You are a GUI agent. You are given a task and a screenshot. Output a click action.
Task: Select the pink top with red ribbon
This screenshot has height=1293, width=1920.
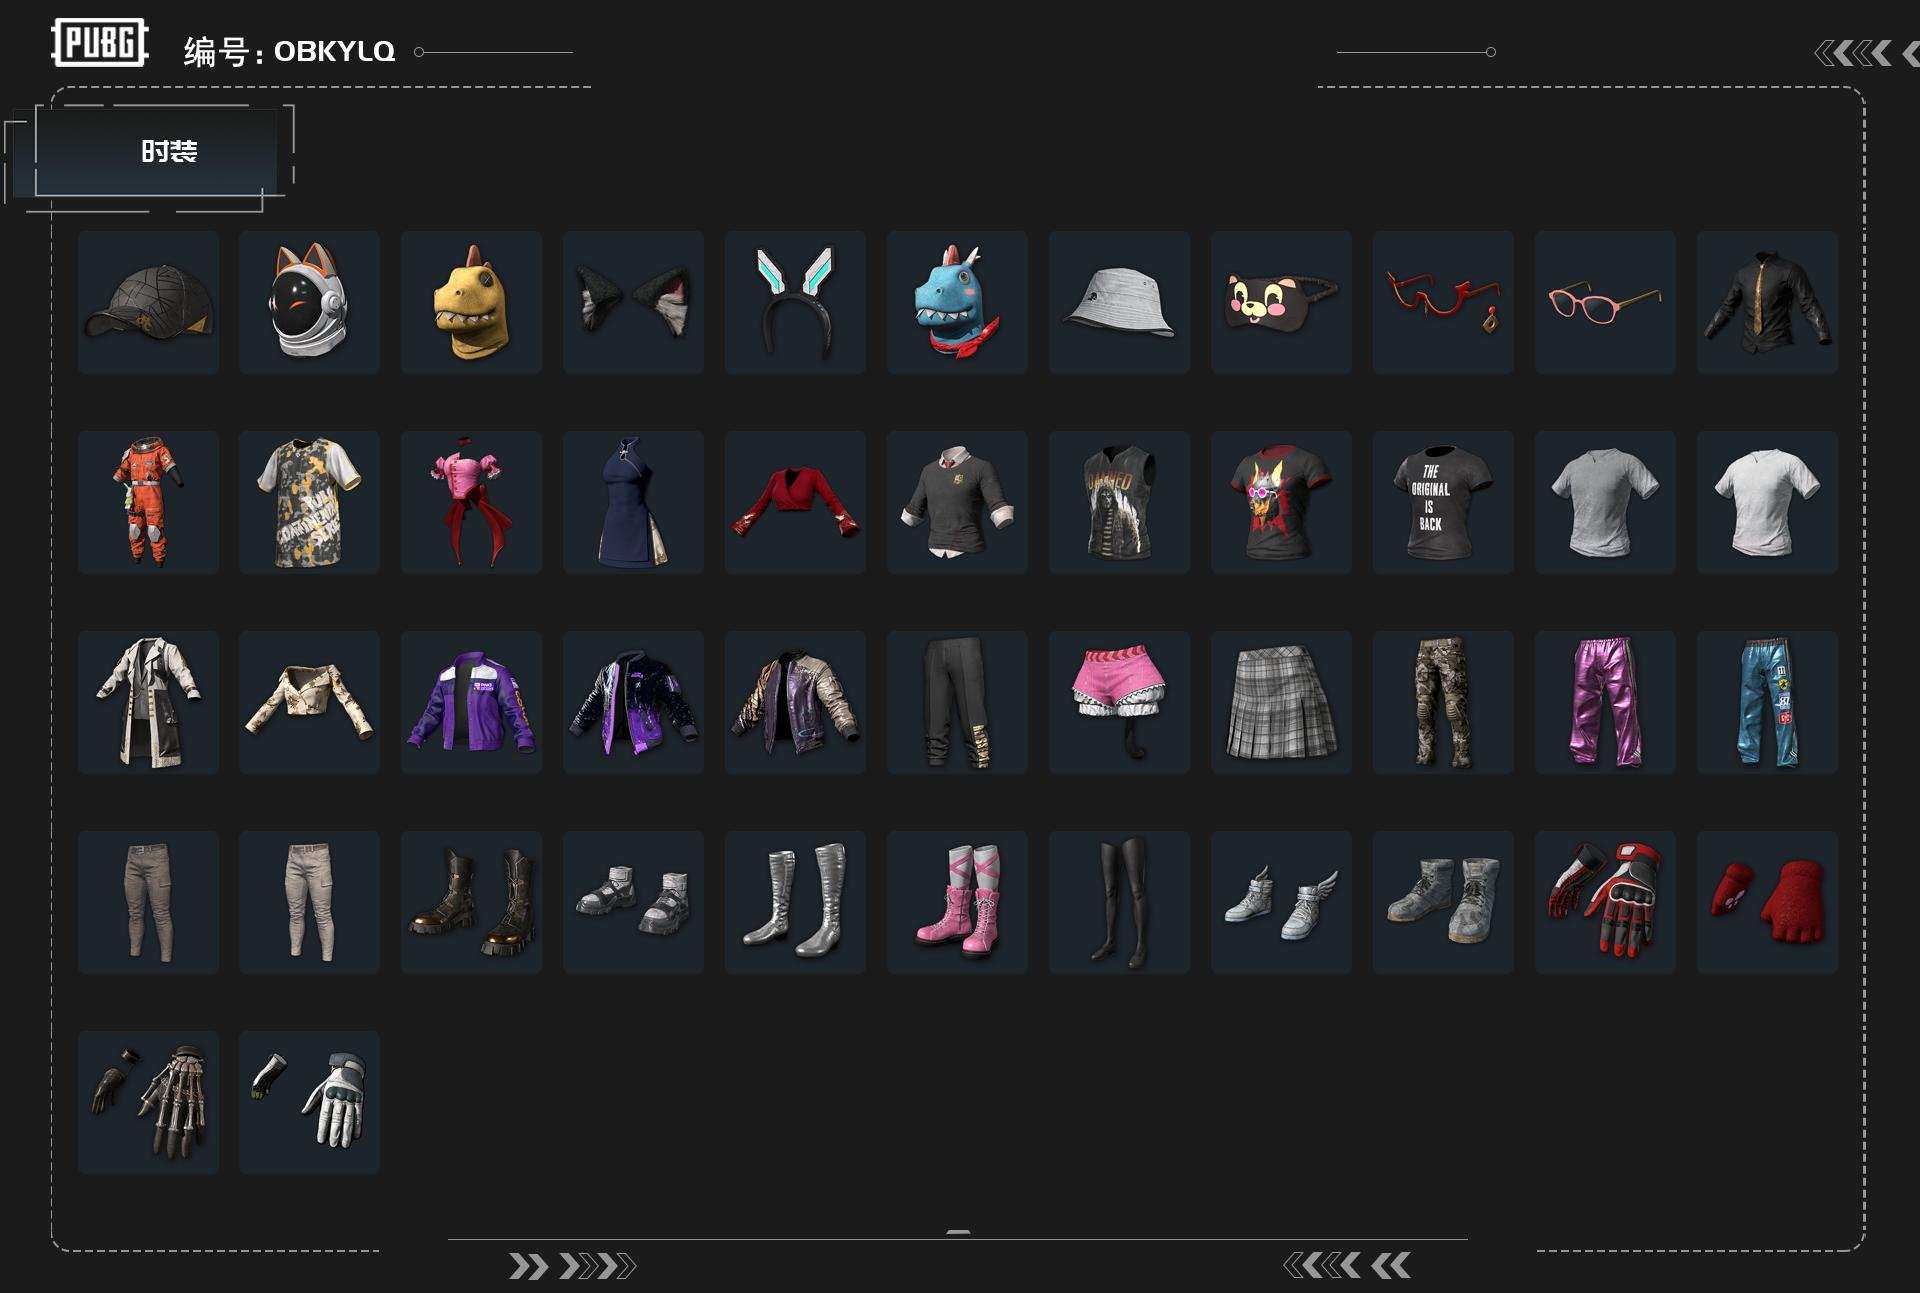(x=471, y=502)
